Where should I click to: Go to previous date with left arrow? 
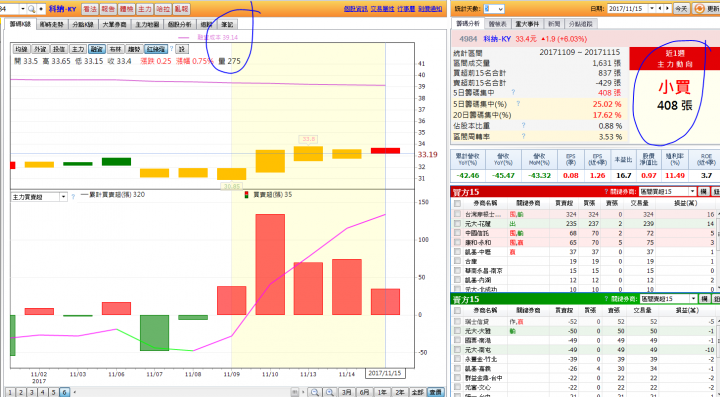click(660, 9)
